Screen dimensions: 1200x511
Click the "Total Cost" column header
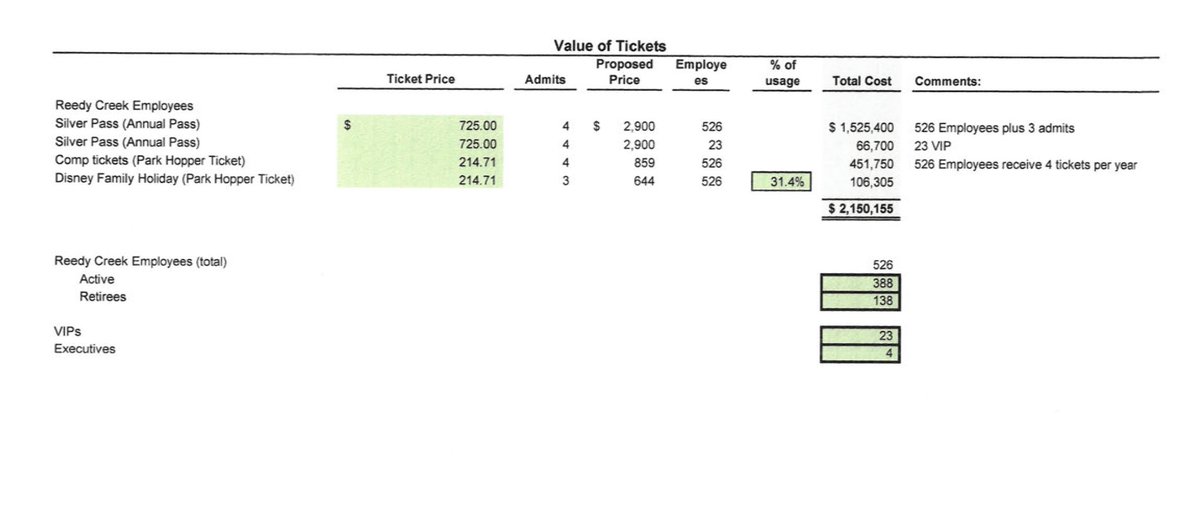click(861, 80)
